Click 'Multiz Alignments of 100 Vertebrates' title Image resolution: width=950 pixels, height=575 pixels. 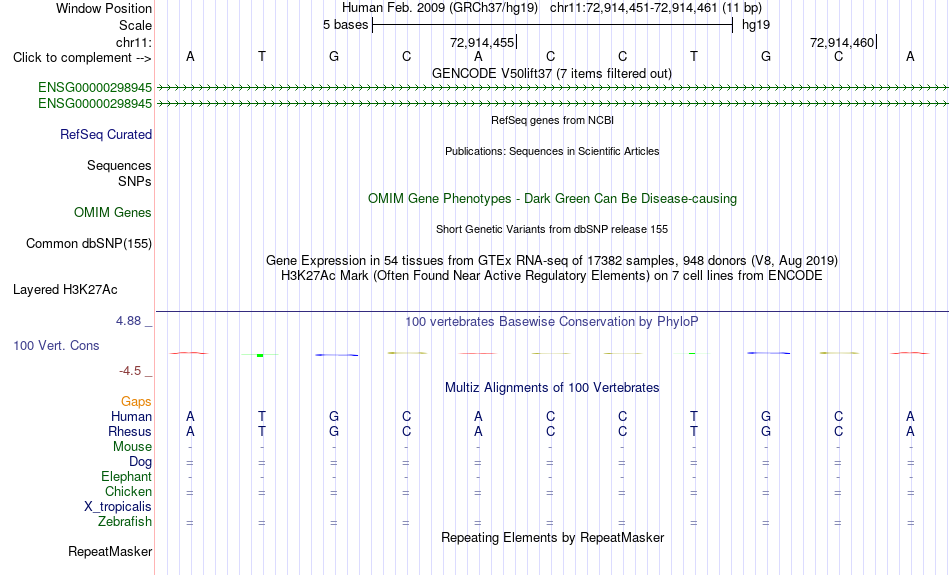[552, 388]
